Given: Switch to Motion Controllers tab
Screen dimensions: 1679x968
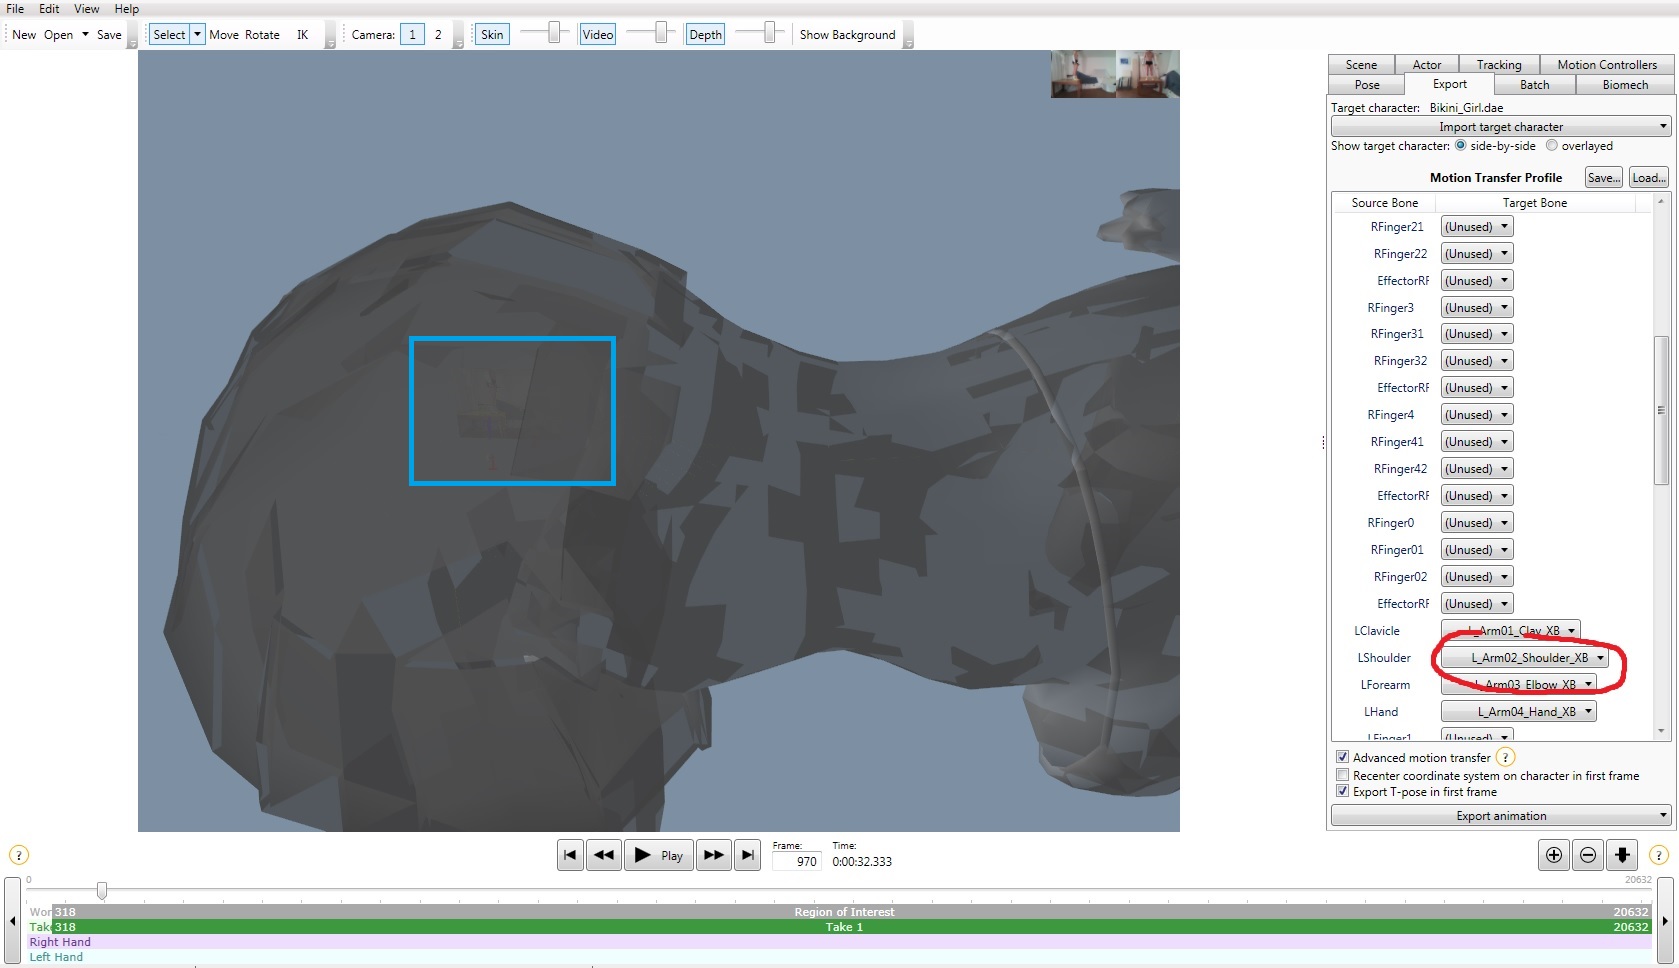Looking at the screenshot, I should 1607,64.
